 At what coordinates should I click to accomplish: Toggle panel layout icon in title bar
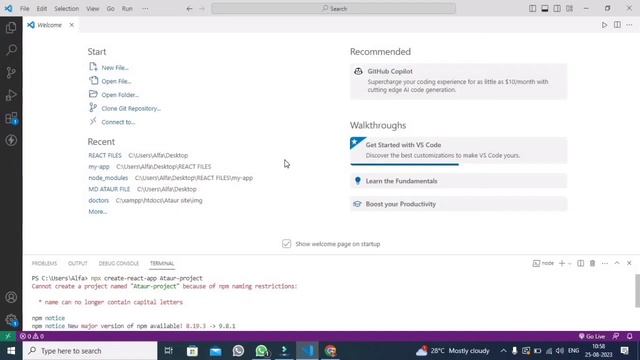point(544,9)
